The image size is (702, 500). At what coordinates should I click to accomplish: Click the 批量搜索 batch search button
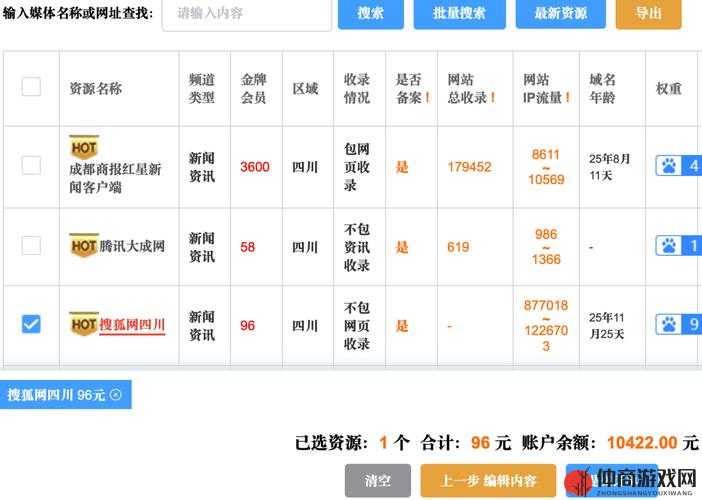point(459,13)
